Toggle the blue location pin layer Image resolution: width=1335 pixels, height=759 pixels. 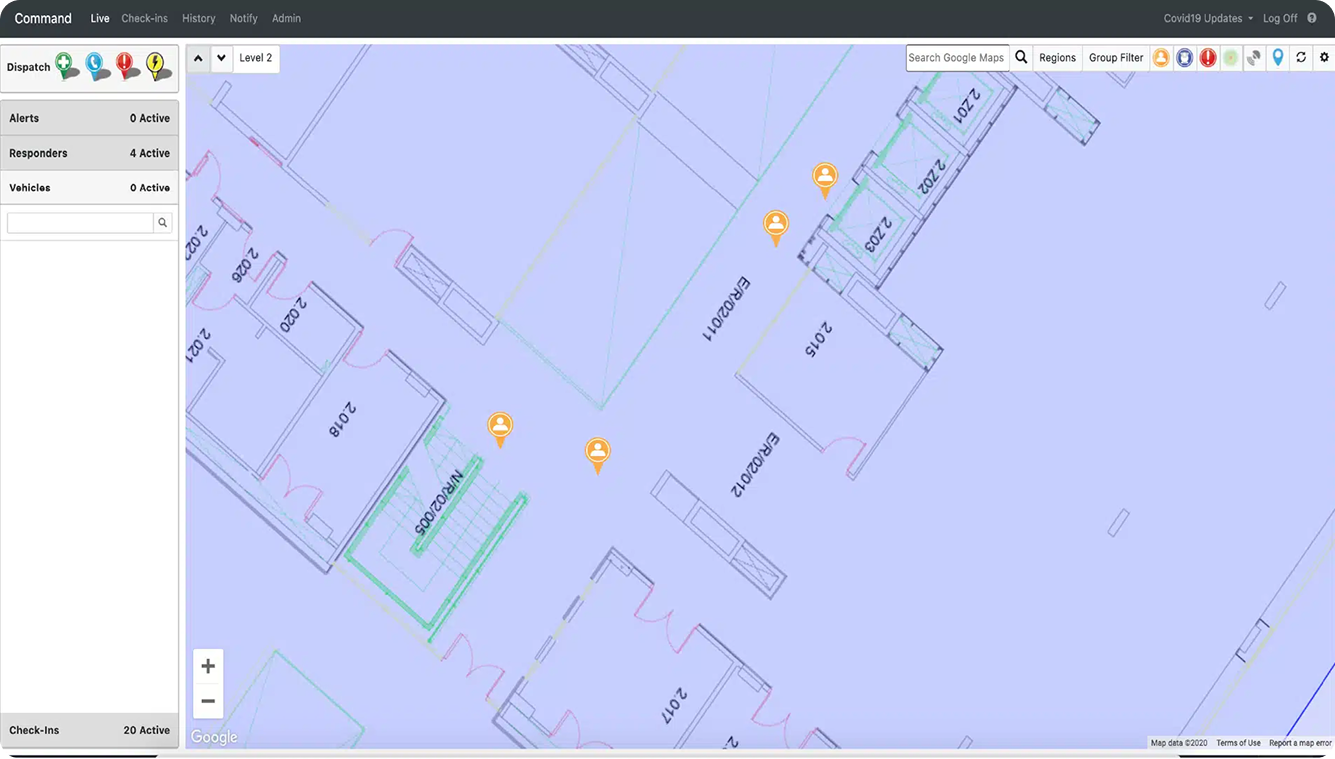1277,58
